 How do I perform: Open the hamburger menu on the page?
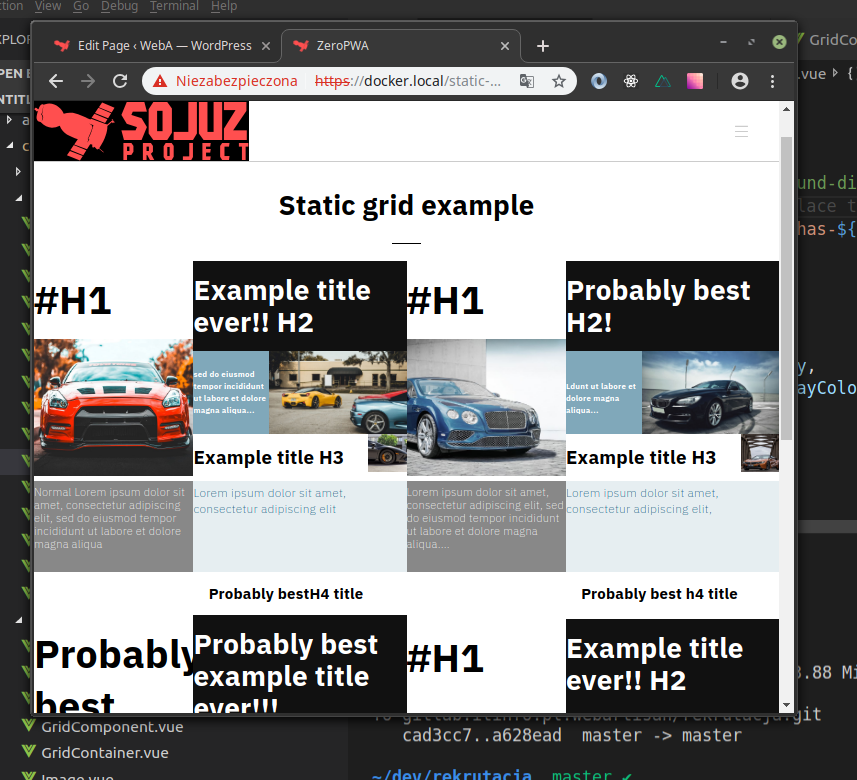click(741, 131)
